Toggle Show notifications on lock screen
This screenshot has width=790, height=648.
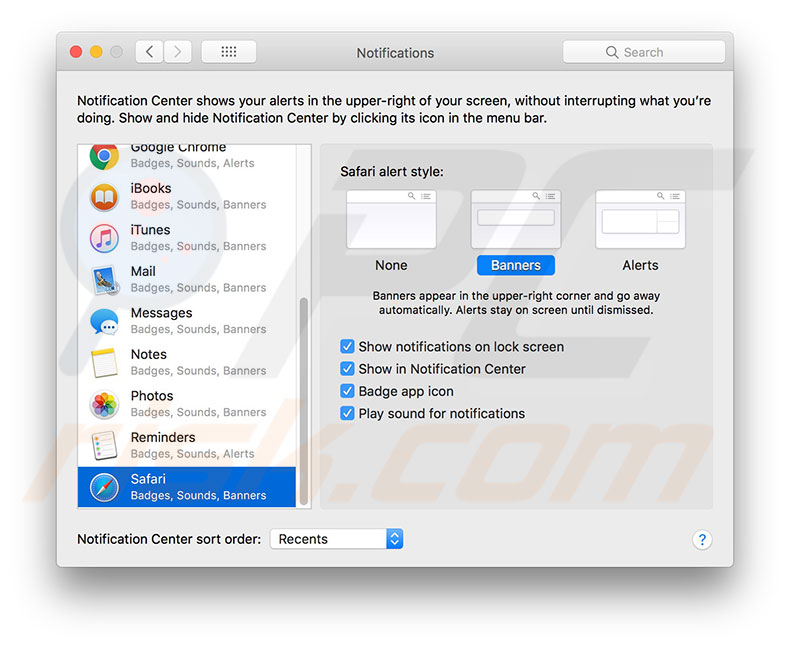point(347,347)
